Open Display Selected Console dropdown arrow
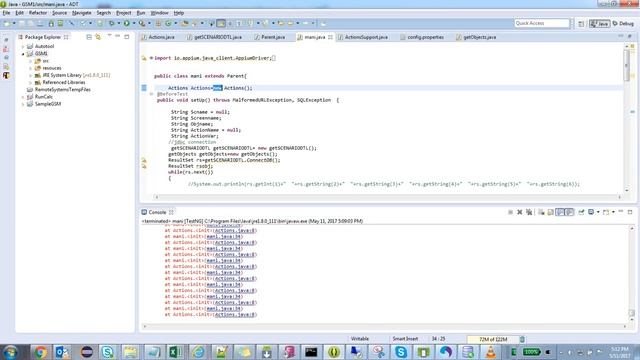The width and height of the screenshot is (640, 360). click(x=598, y=212)
